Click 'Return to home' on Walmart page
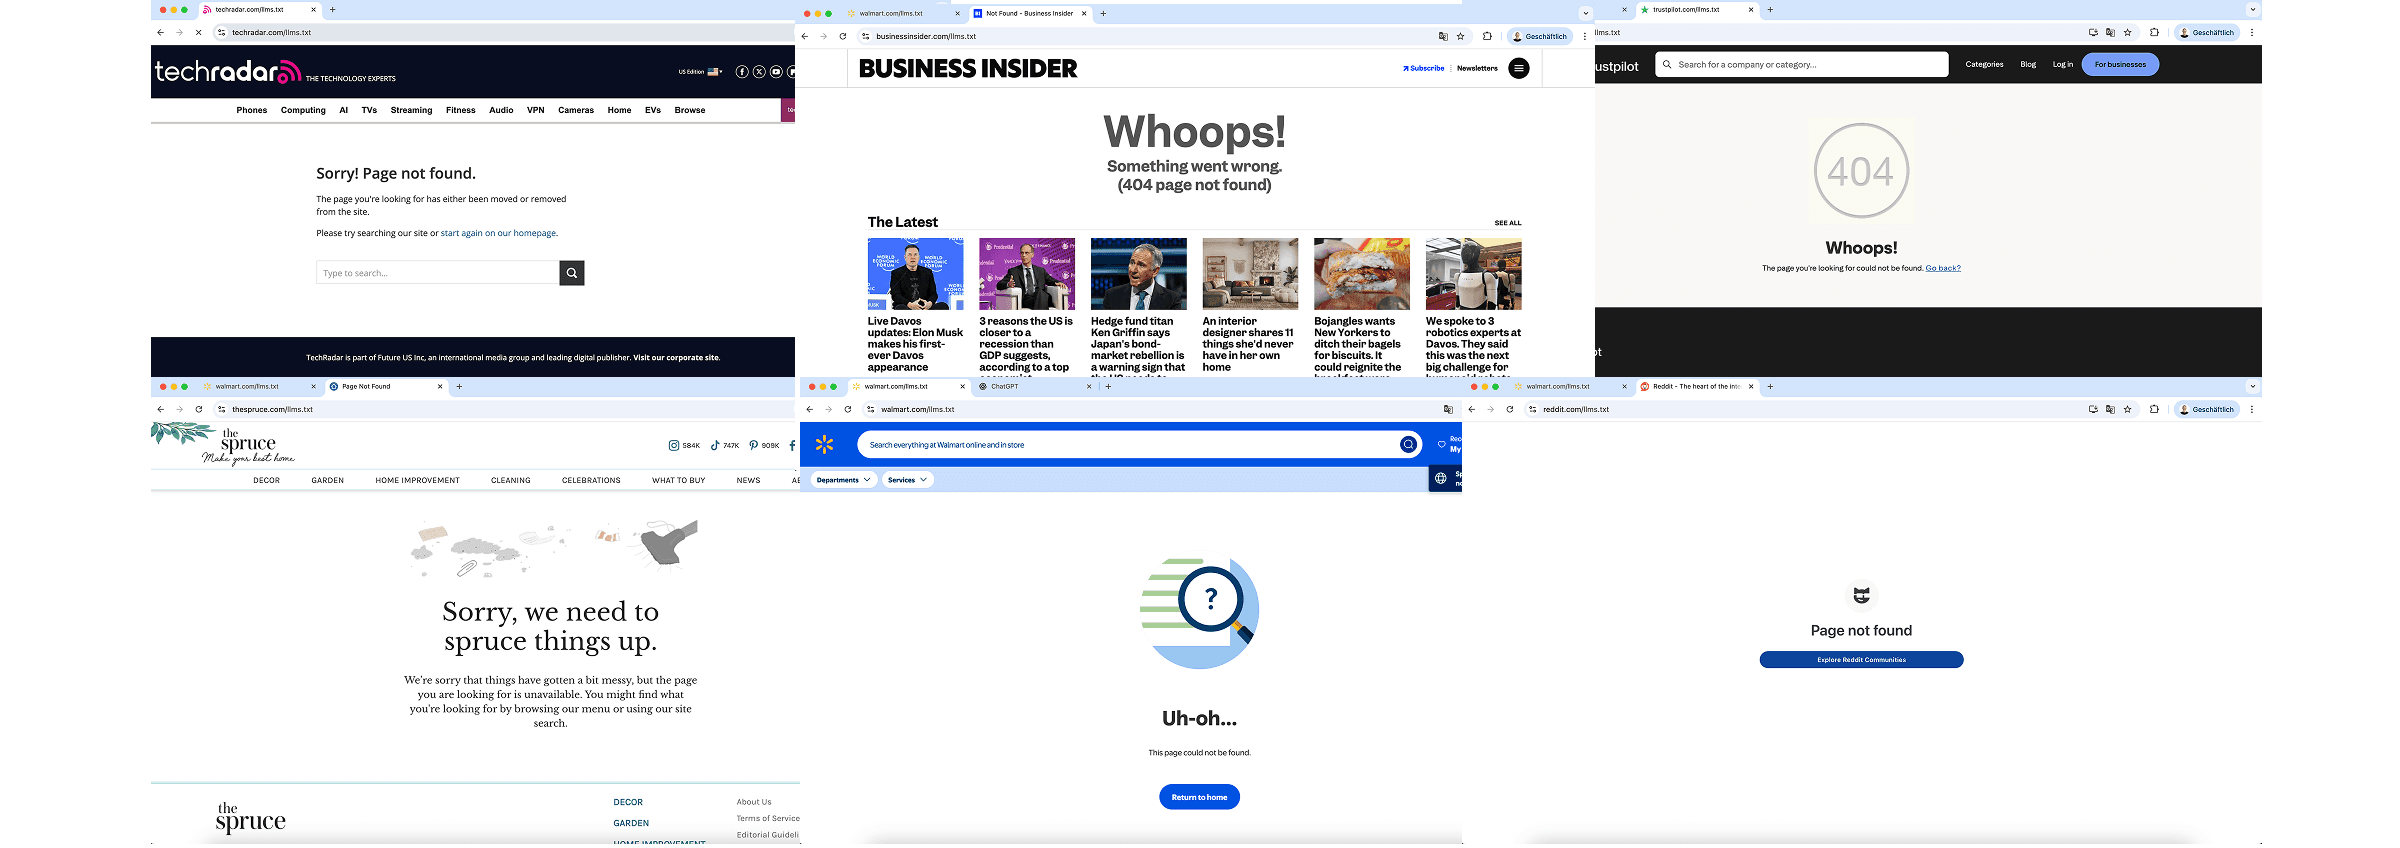This screenshot has height=848, width=2400. pos(1199,797)
